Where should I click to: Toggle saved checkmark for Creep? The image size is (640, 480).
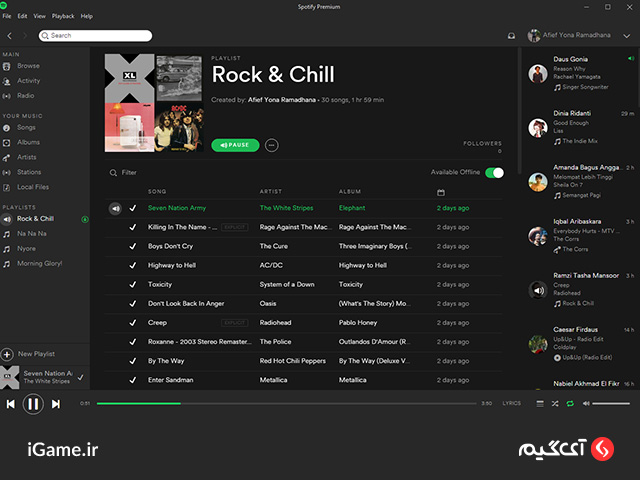133,323
